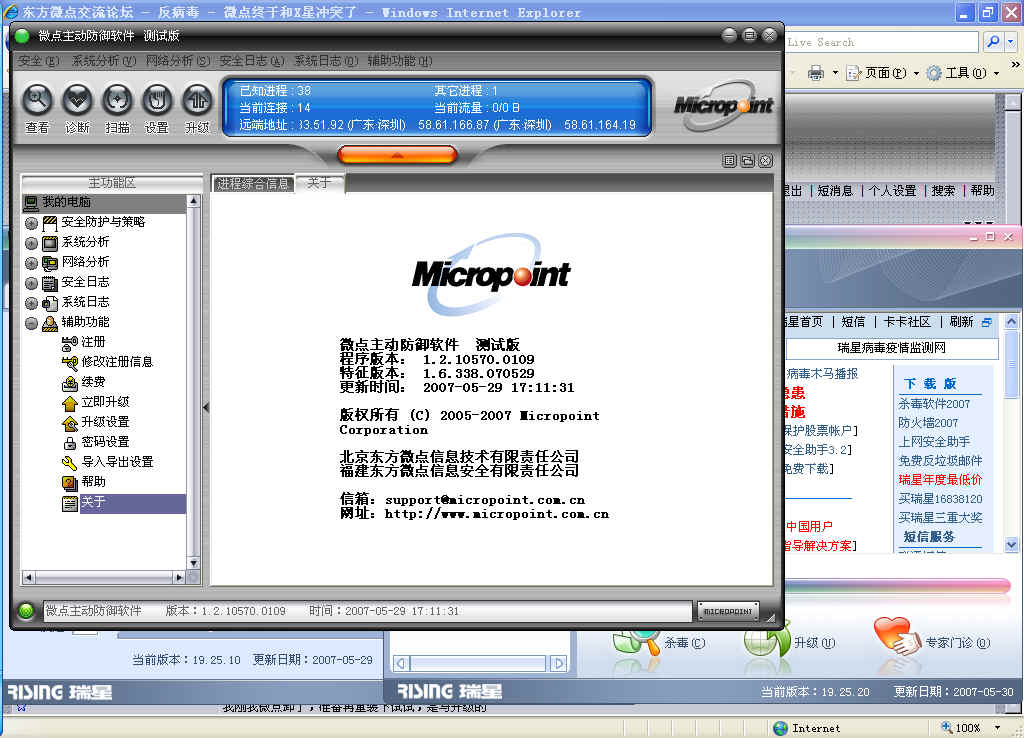Select the highlighted 关于 tree entry
The image size is (1024, 738).
coord(123,502)
